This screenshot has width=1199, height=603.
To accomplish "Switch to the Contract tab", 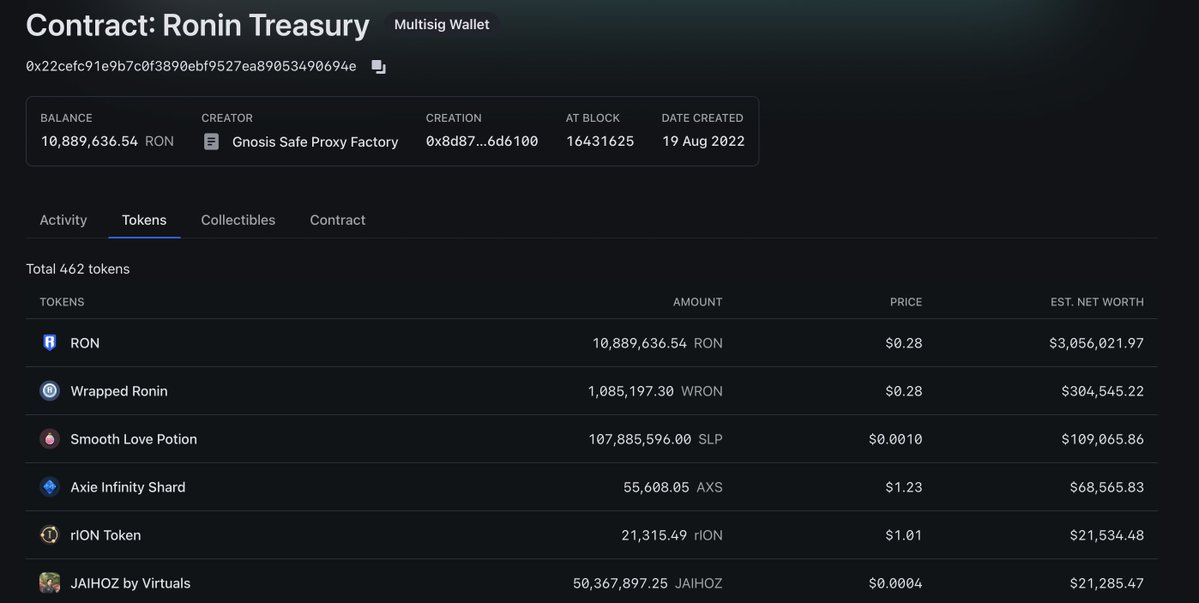I will pyautogui.click(x=337, y=219).
